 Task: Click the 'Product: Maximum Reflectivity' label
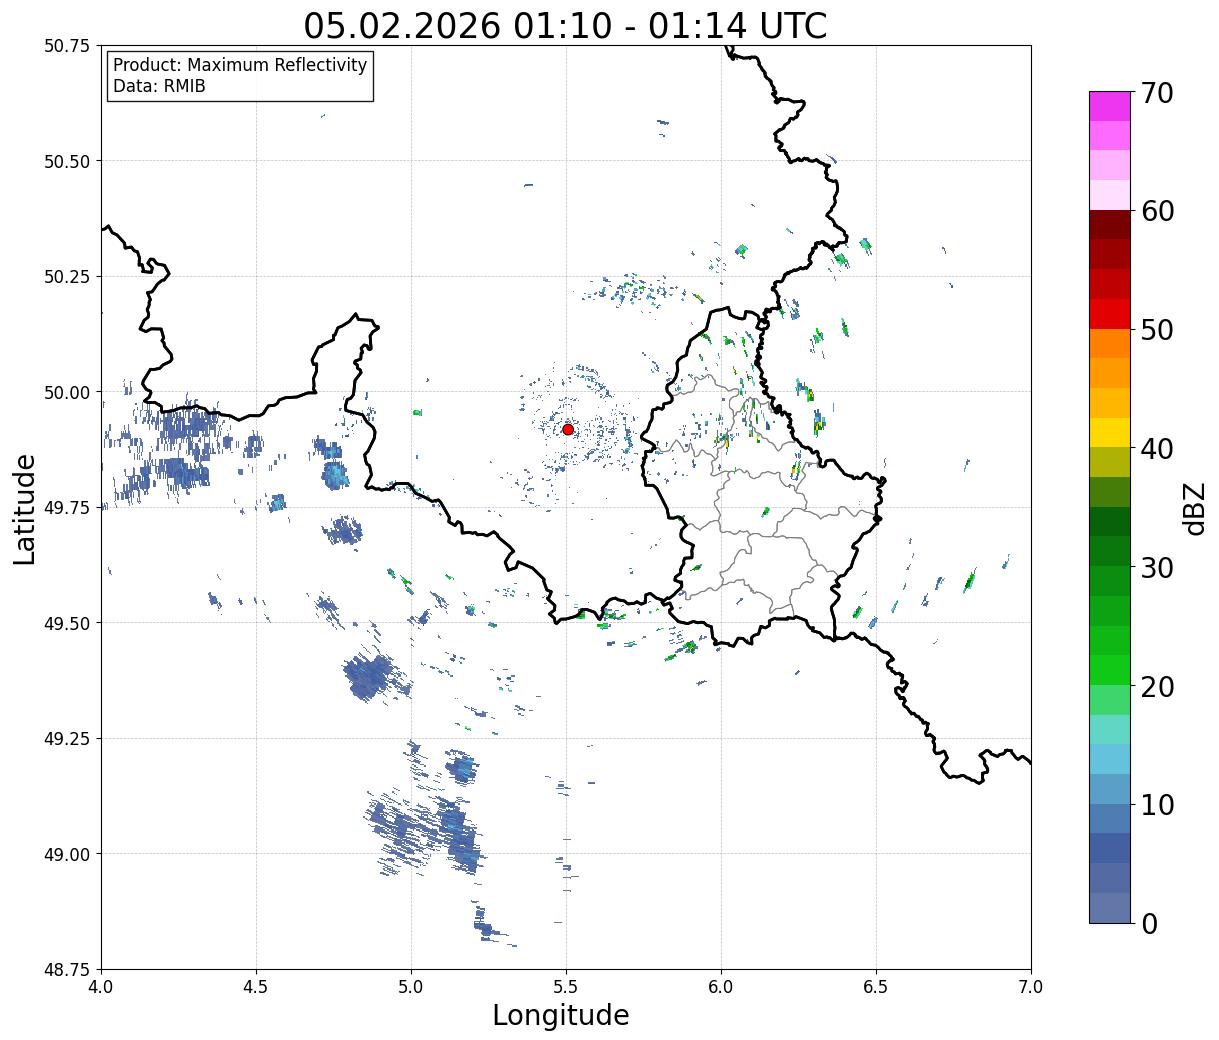pos(240,65)
